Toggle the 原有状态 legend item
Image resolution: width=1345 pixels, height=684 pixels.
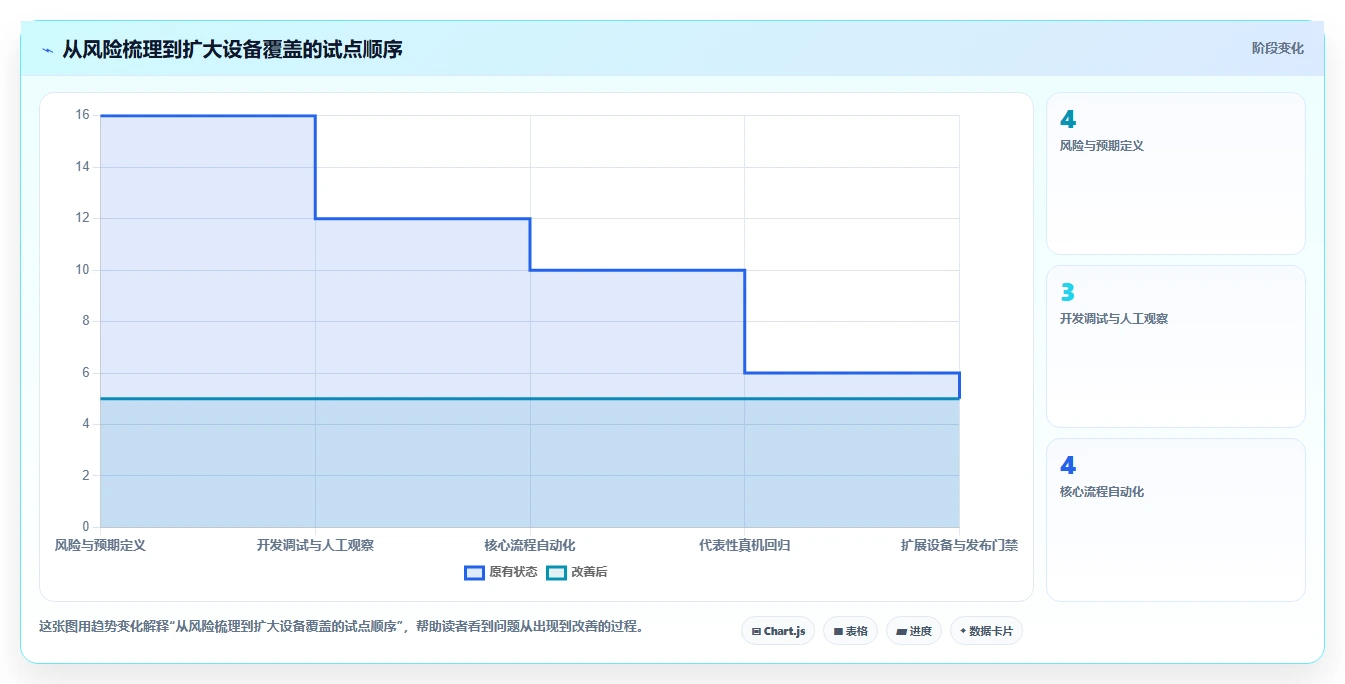coord(501,572)
